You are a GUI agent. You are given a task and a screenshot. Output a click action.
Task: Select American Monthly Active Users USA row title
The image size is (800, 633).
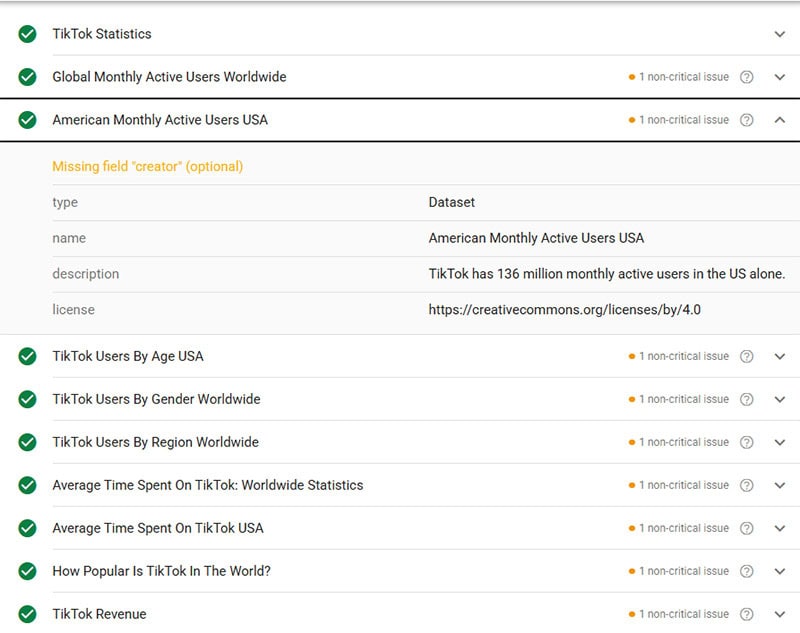coord(160,120)
